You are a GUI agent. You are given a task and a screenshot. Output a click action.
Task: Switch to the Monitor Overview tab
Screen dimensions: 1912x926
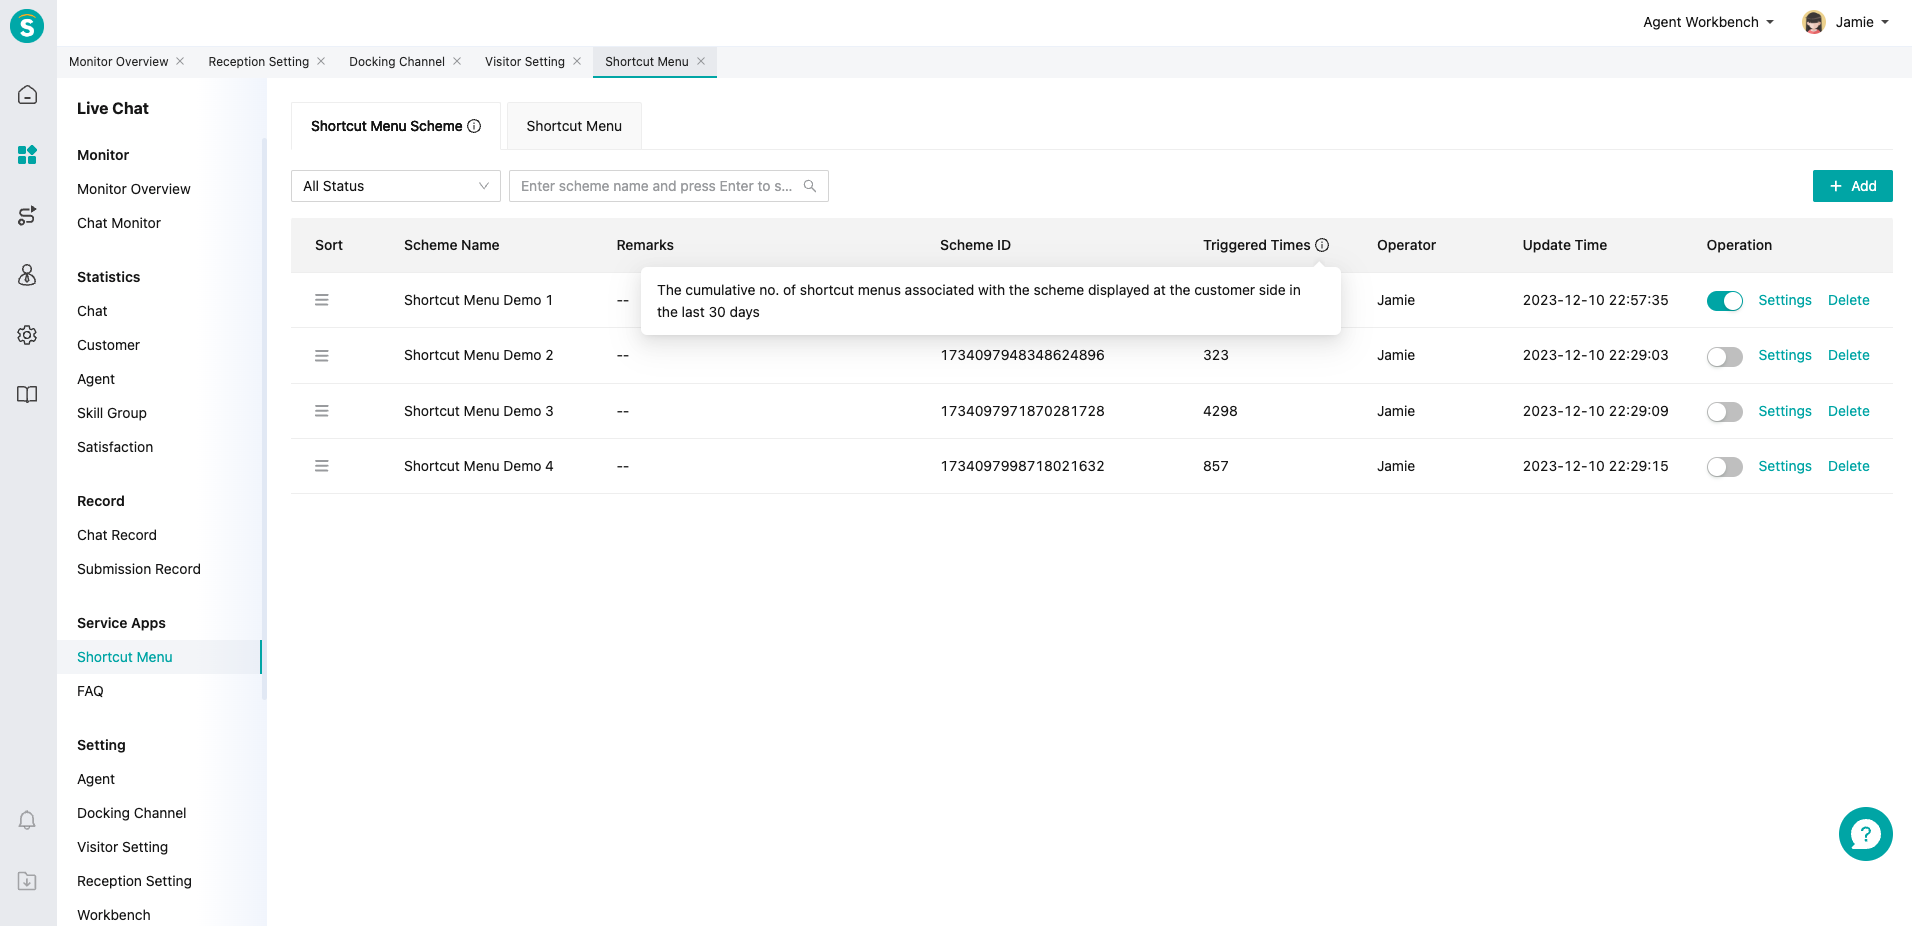pyautogui.click(x=118, y=61)
